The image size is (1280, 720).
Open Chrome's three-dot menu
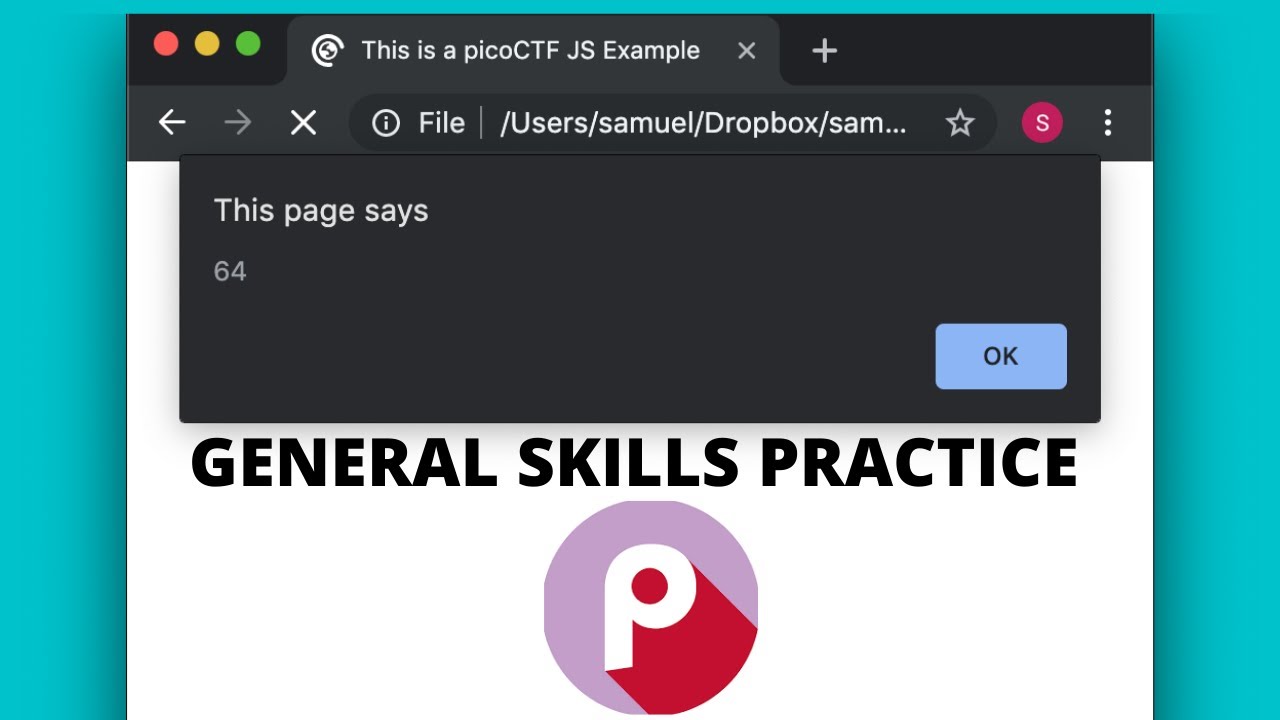point(1107,123)
